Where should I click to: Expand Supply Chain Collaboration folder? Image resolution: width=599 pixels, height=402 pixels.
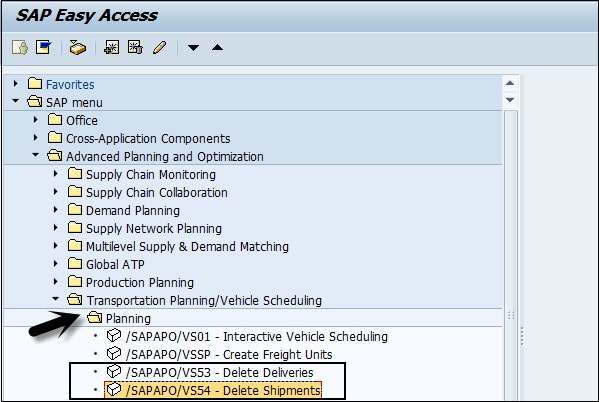tap(56, 191)
